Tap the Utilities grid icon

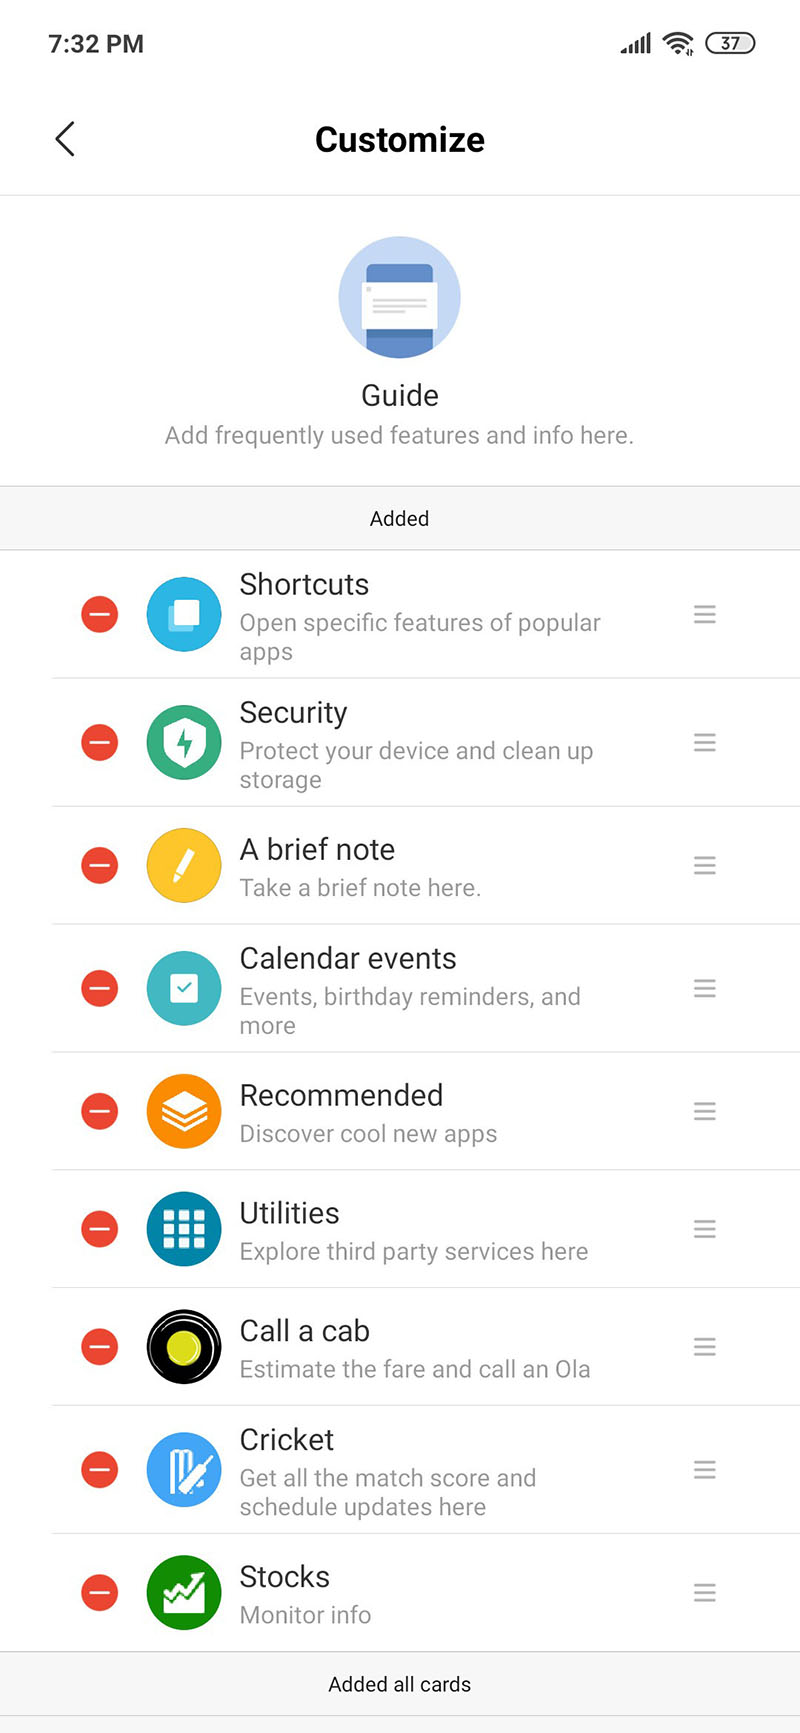(184, 1229)
